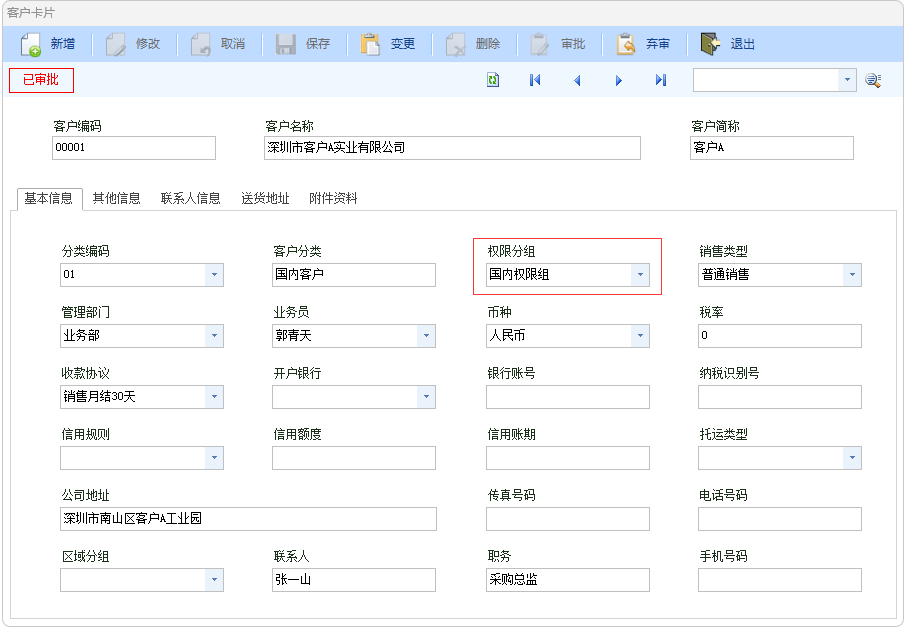This screenshot has height=629, width=906.
Task: Click the 传真号码 input field
Action: coord(568,519)
